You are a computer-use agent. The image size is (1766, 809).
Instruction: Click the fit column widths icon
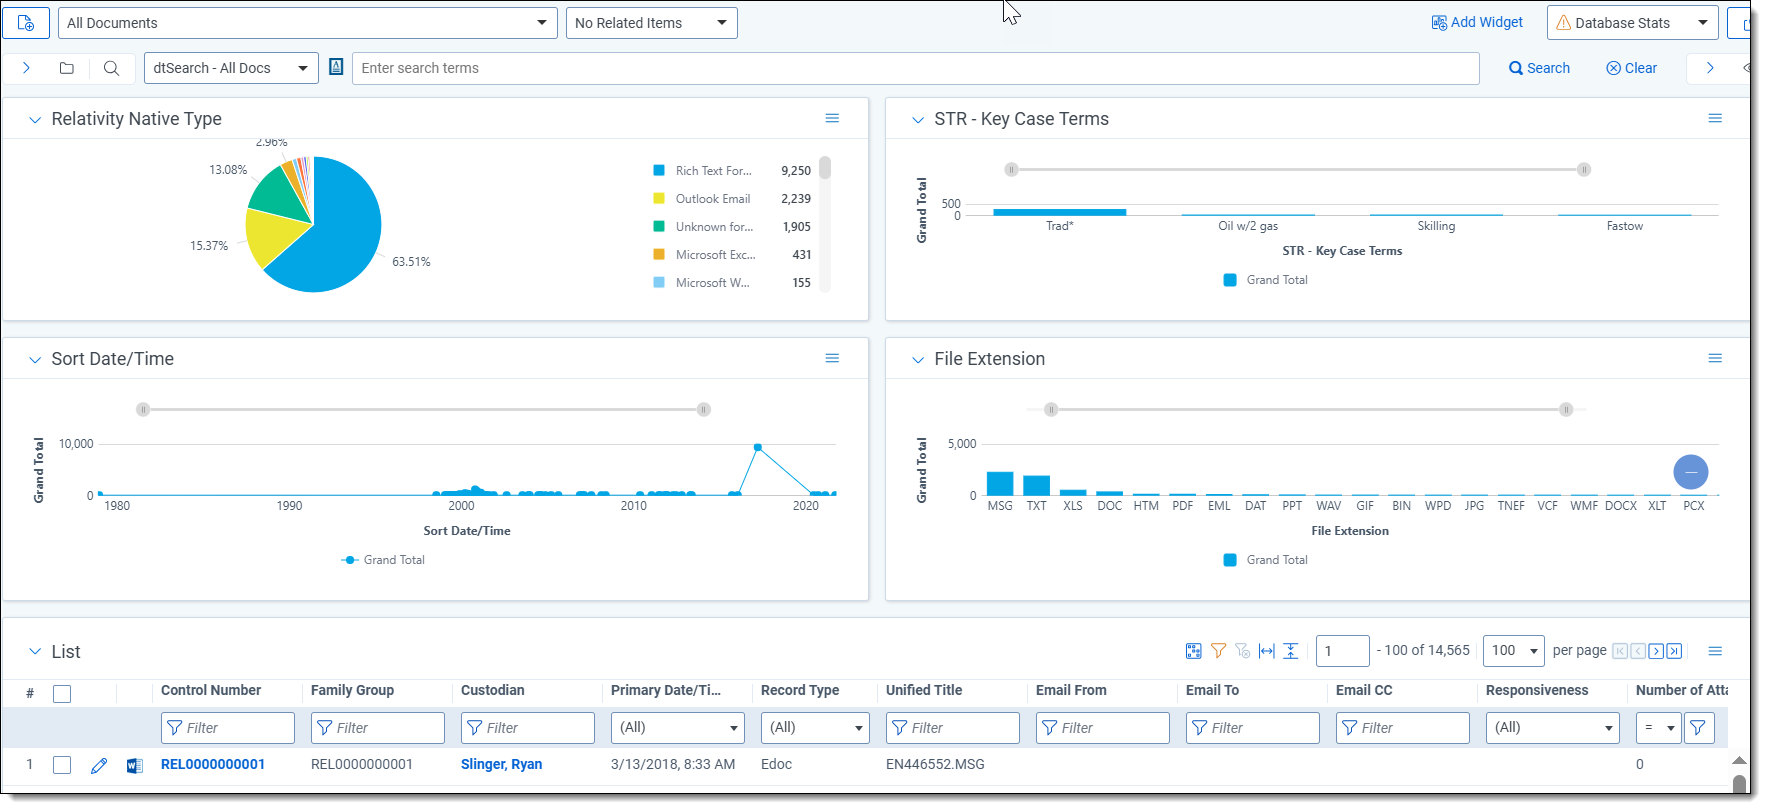coord(1266,651)
